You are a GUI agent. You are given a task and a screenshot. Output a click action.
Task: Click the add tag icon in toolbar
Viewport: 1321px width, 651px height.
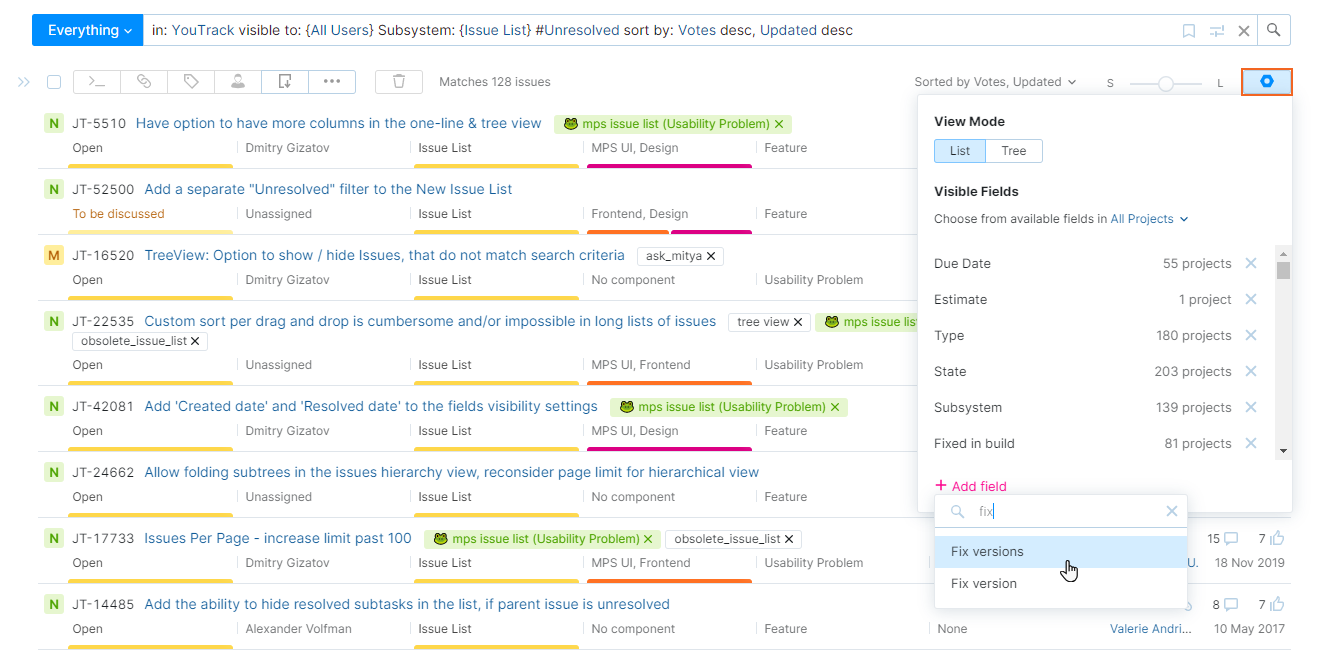click(191, 82)
